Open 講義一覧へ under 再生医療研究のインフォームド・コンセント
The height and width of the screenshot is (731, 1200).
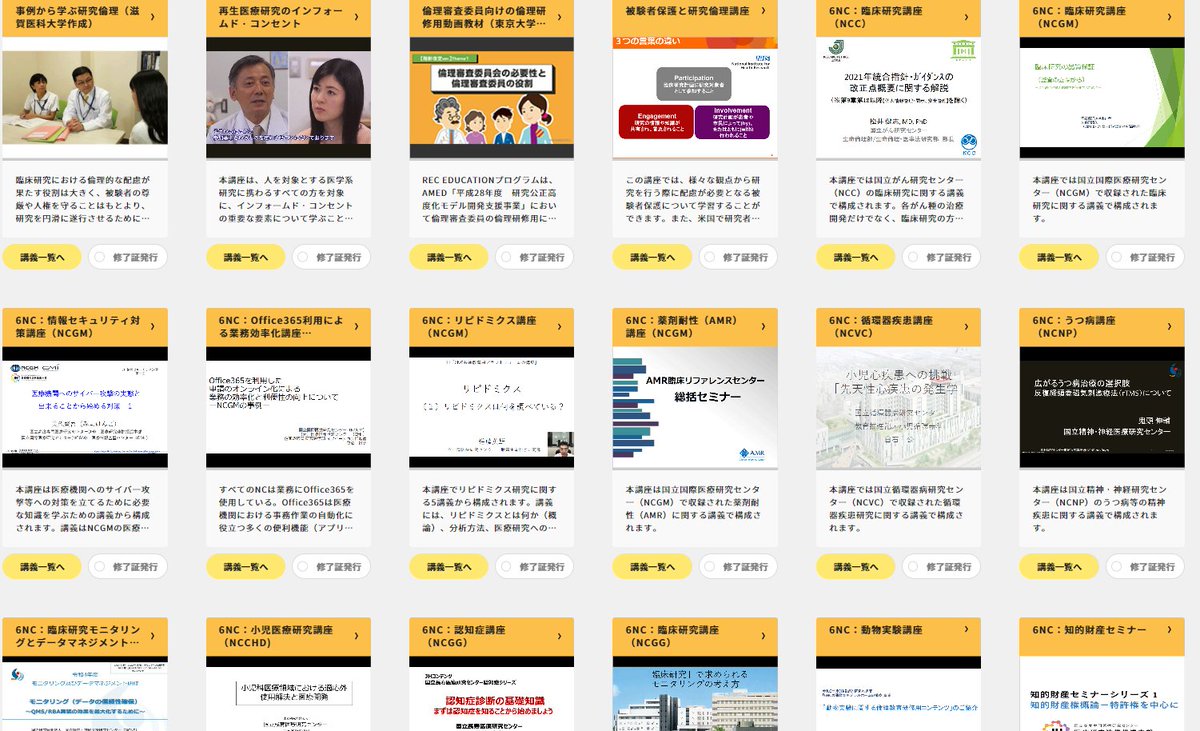pos(245,257)
